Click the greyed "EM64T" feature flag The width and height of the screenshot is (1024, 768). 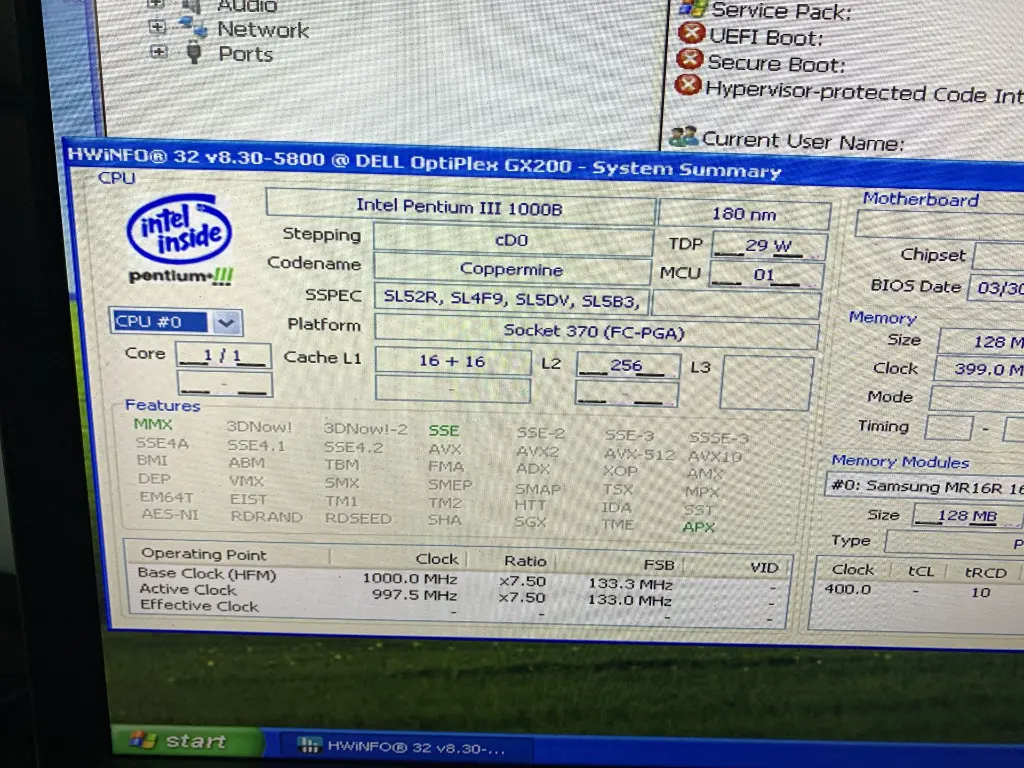[x=167, y=498]
